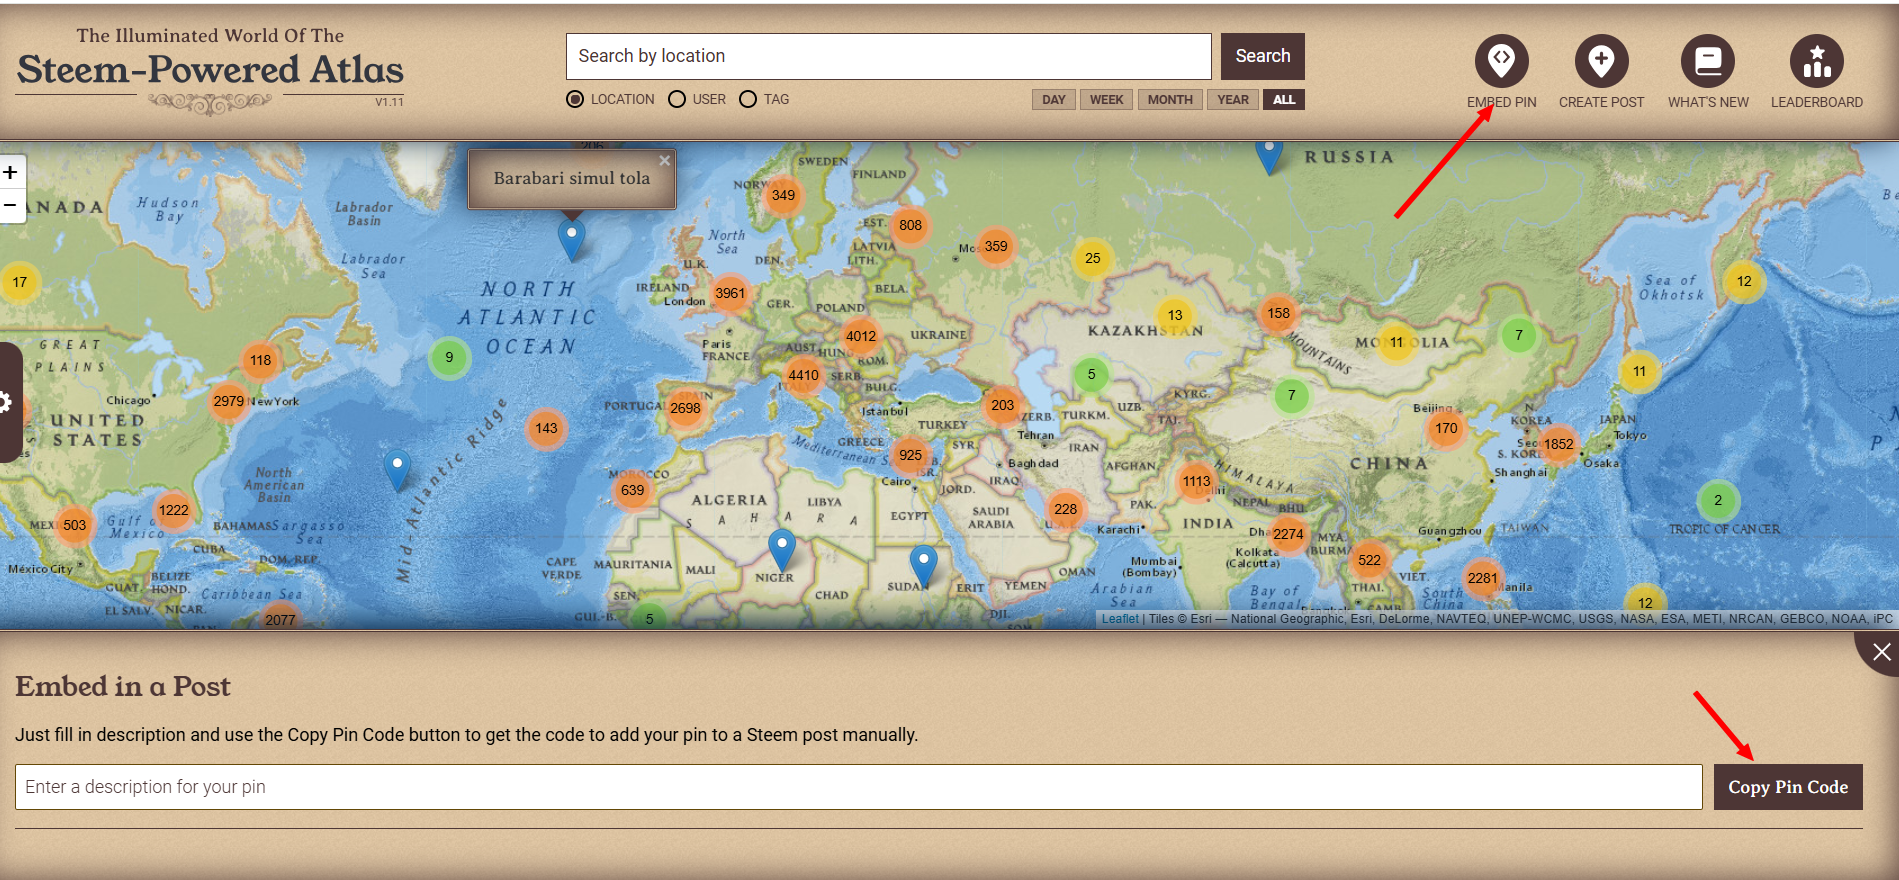Open the 3961 cluster near London
Viewport: 1899px width, 880px height.
(730, 293)
